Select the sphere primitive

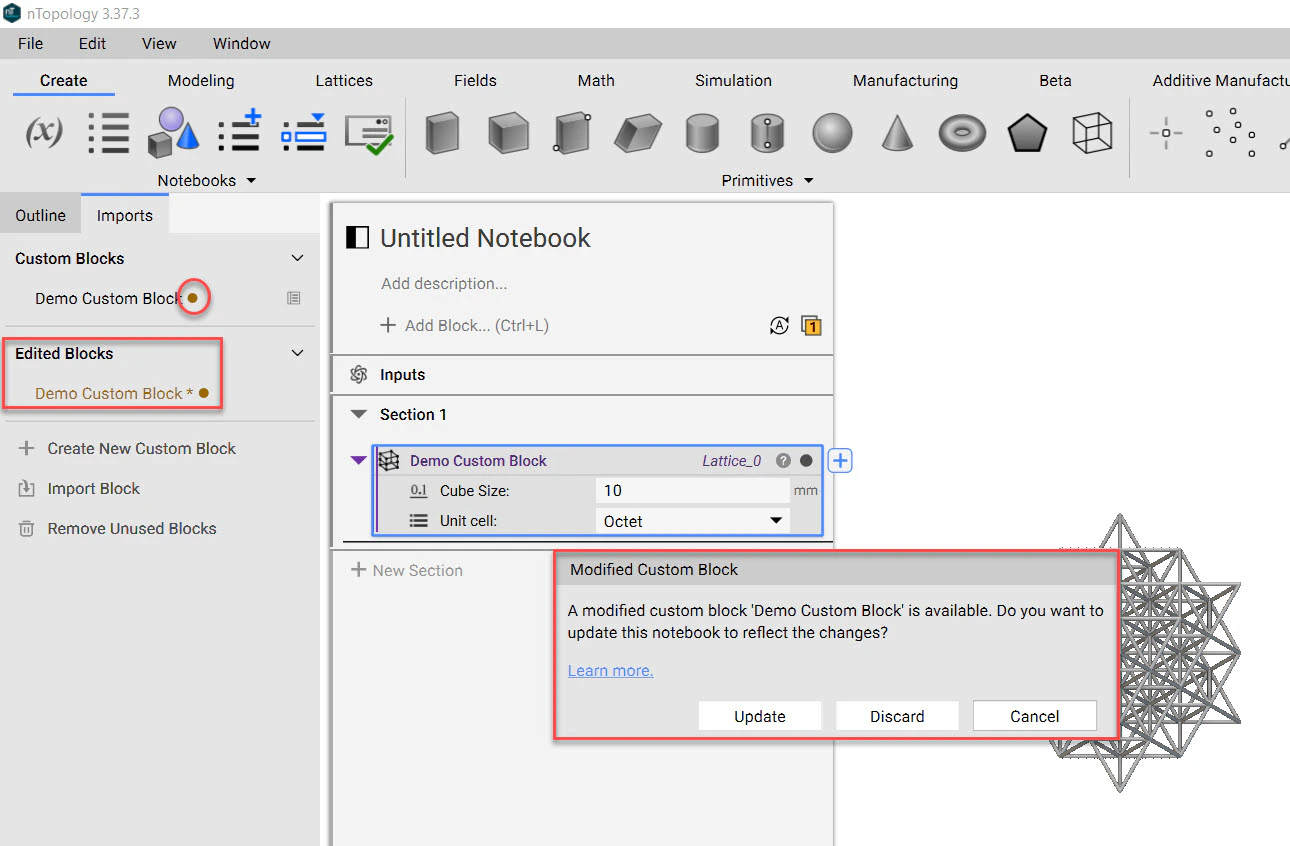[832, 132]
